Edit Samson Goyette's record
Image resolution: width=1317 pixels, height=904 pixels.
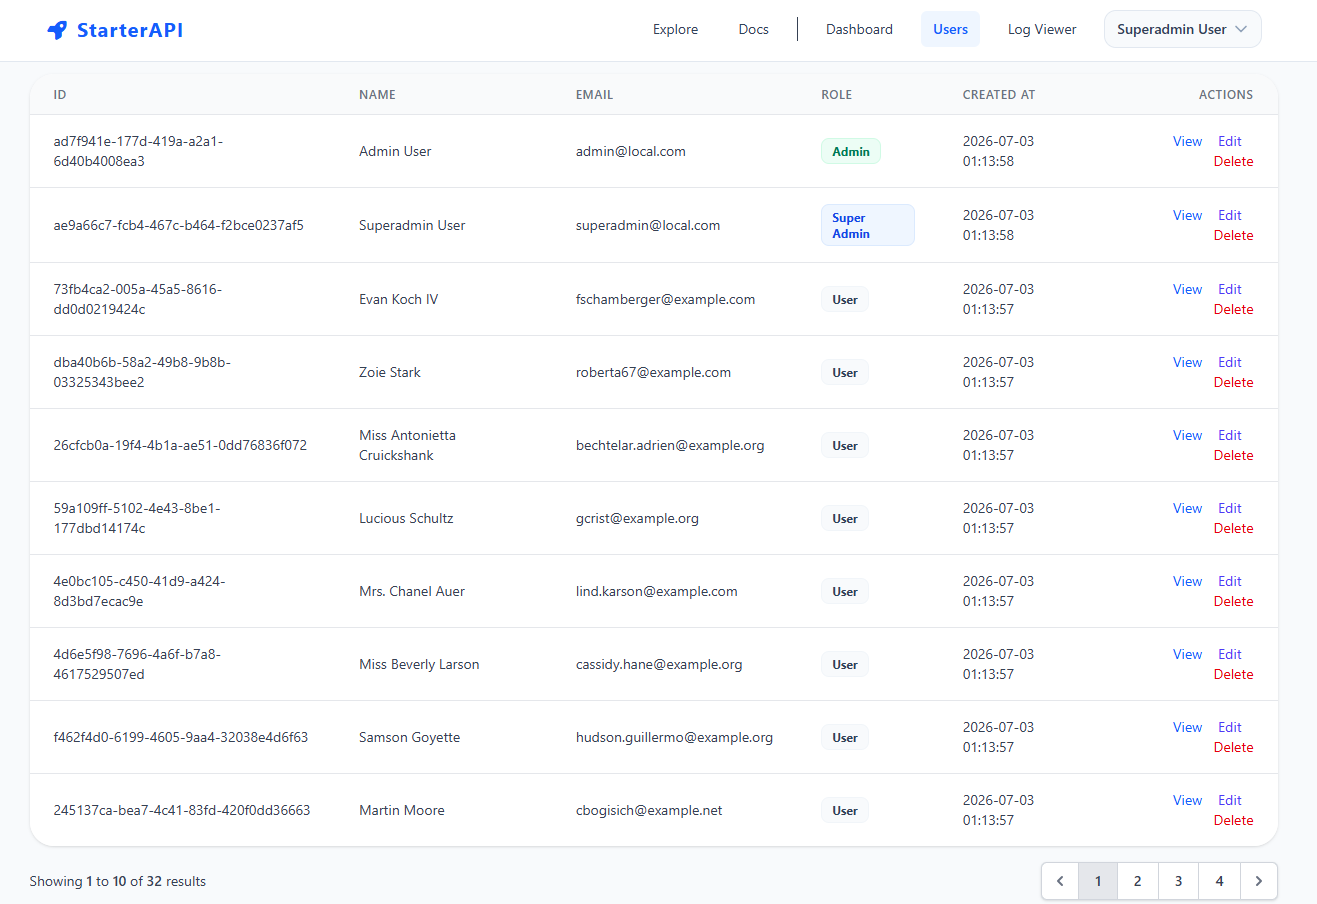(x=1229, y=727)
